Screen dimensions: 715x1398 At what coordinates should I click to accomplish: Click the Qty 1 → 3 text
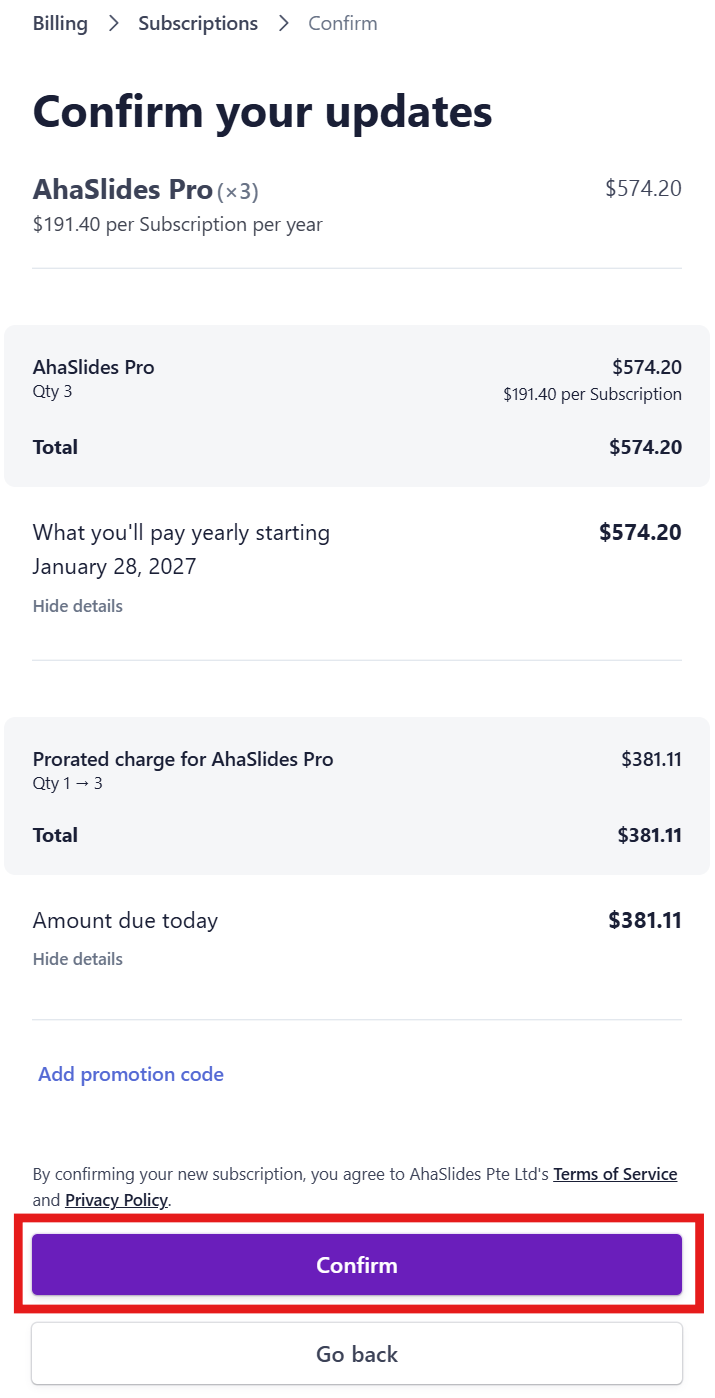point(68,784)
